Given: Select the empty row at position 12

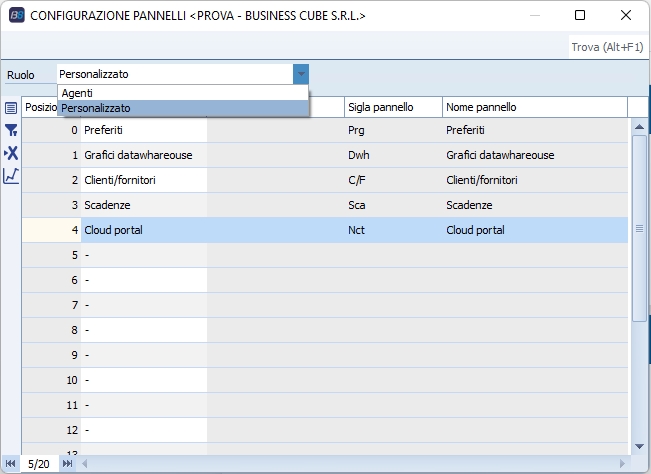Looking at the screenshot, I should point(325,430).
